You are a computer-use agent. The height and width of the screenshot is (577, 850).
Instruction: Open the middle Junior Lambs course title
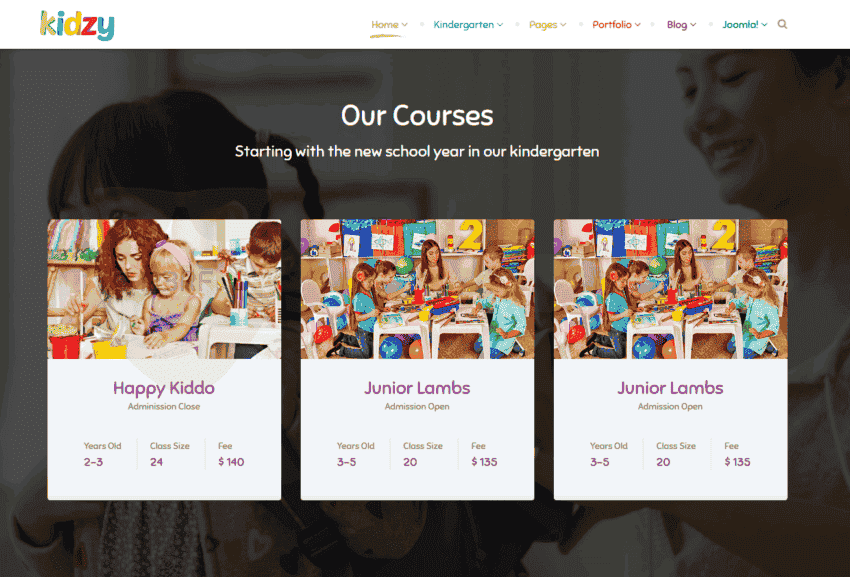tap(417, 388)
